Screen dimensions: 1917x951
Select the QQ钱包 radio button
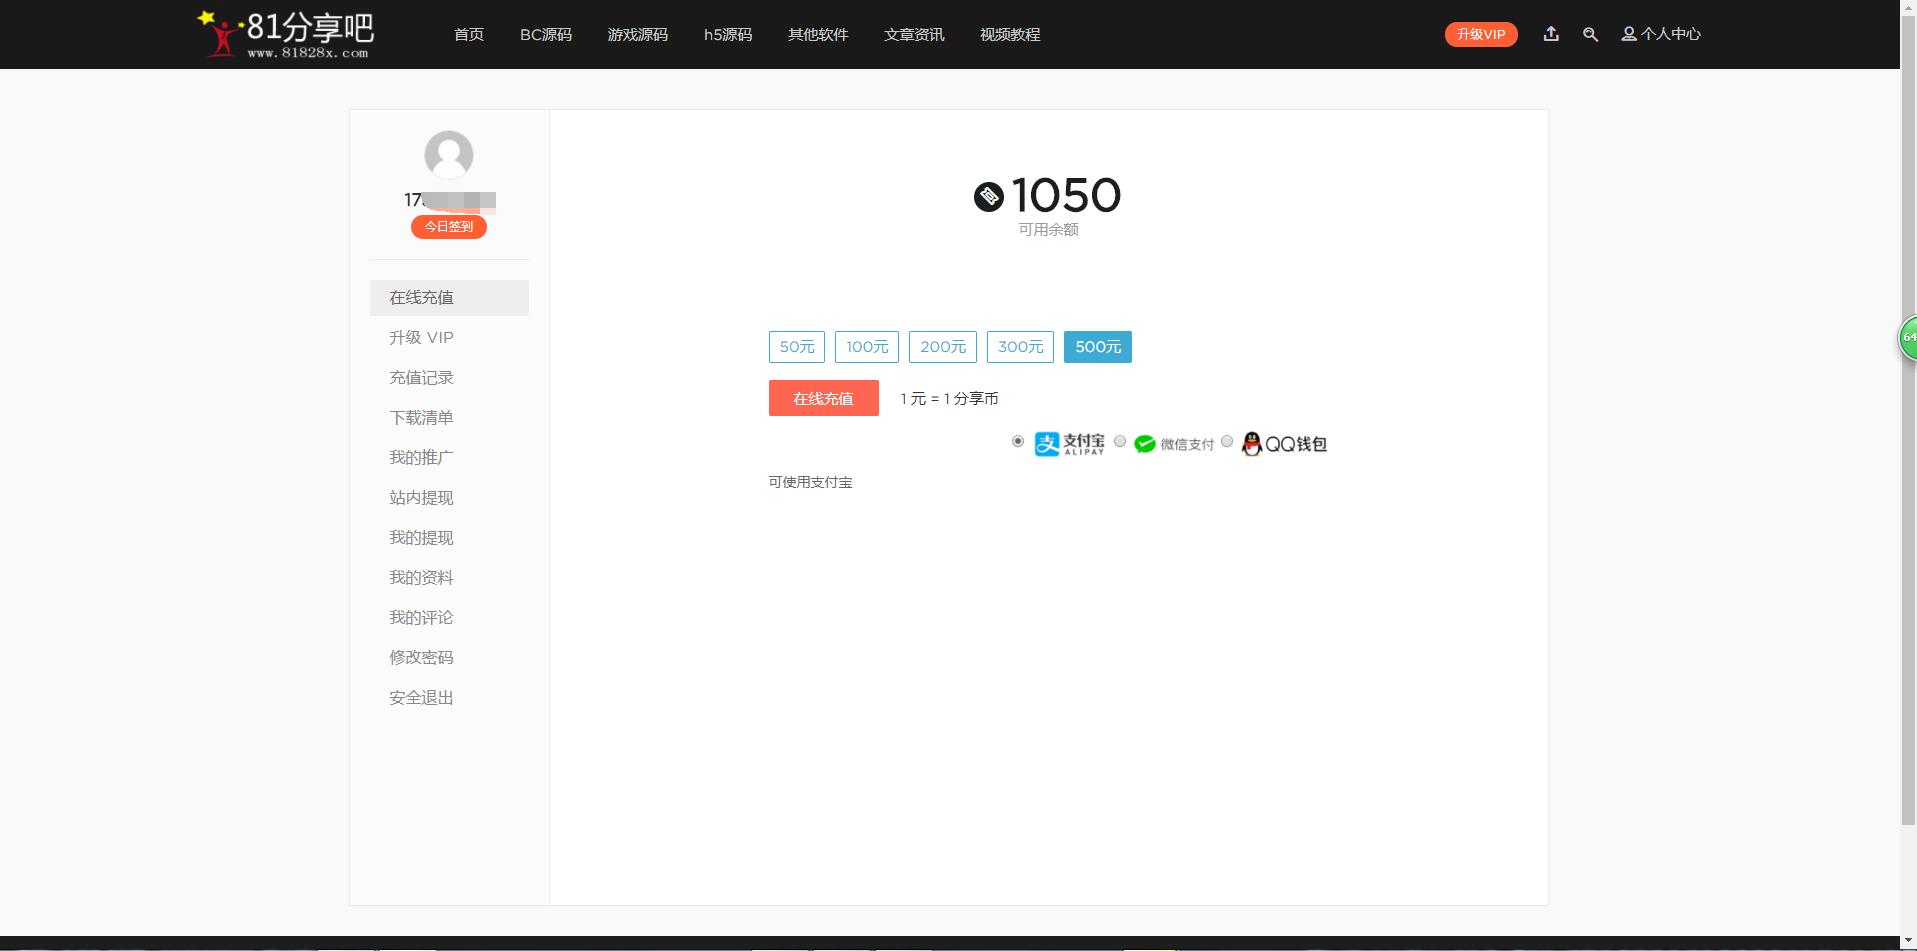(x=1227, y=441)
